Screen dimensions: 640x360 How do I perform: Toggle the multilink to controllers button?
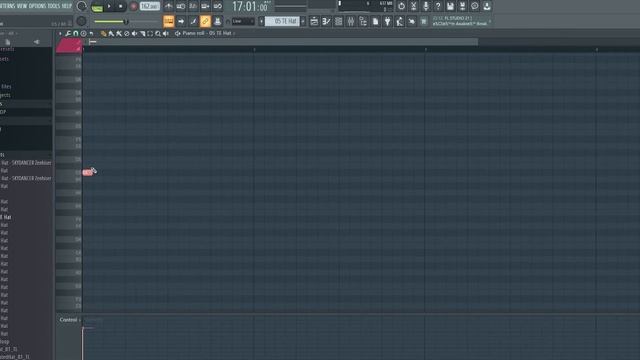point(218,21)
